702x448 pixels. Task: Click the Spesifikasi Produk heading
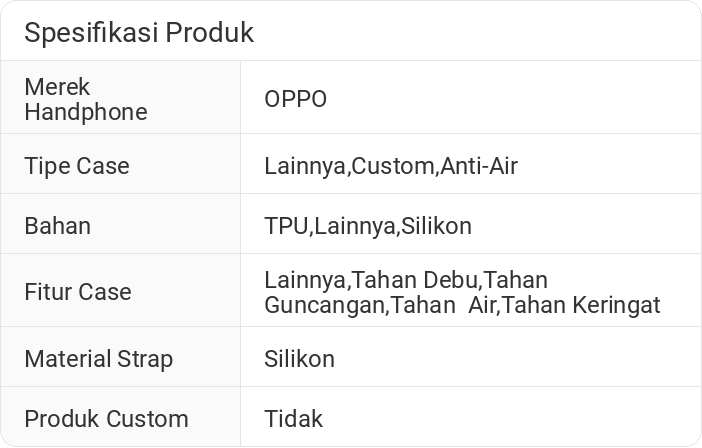coord(139,33)
